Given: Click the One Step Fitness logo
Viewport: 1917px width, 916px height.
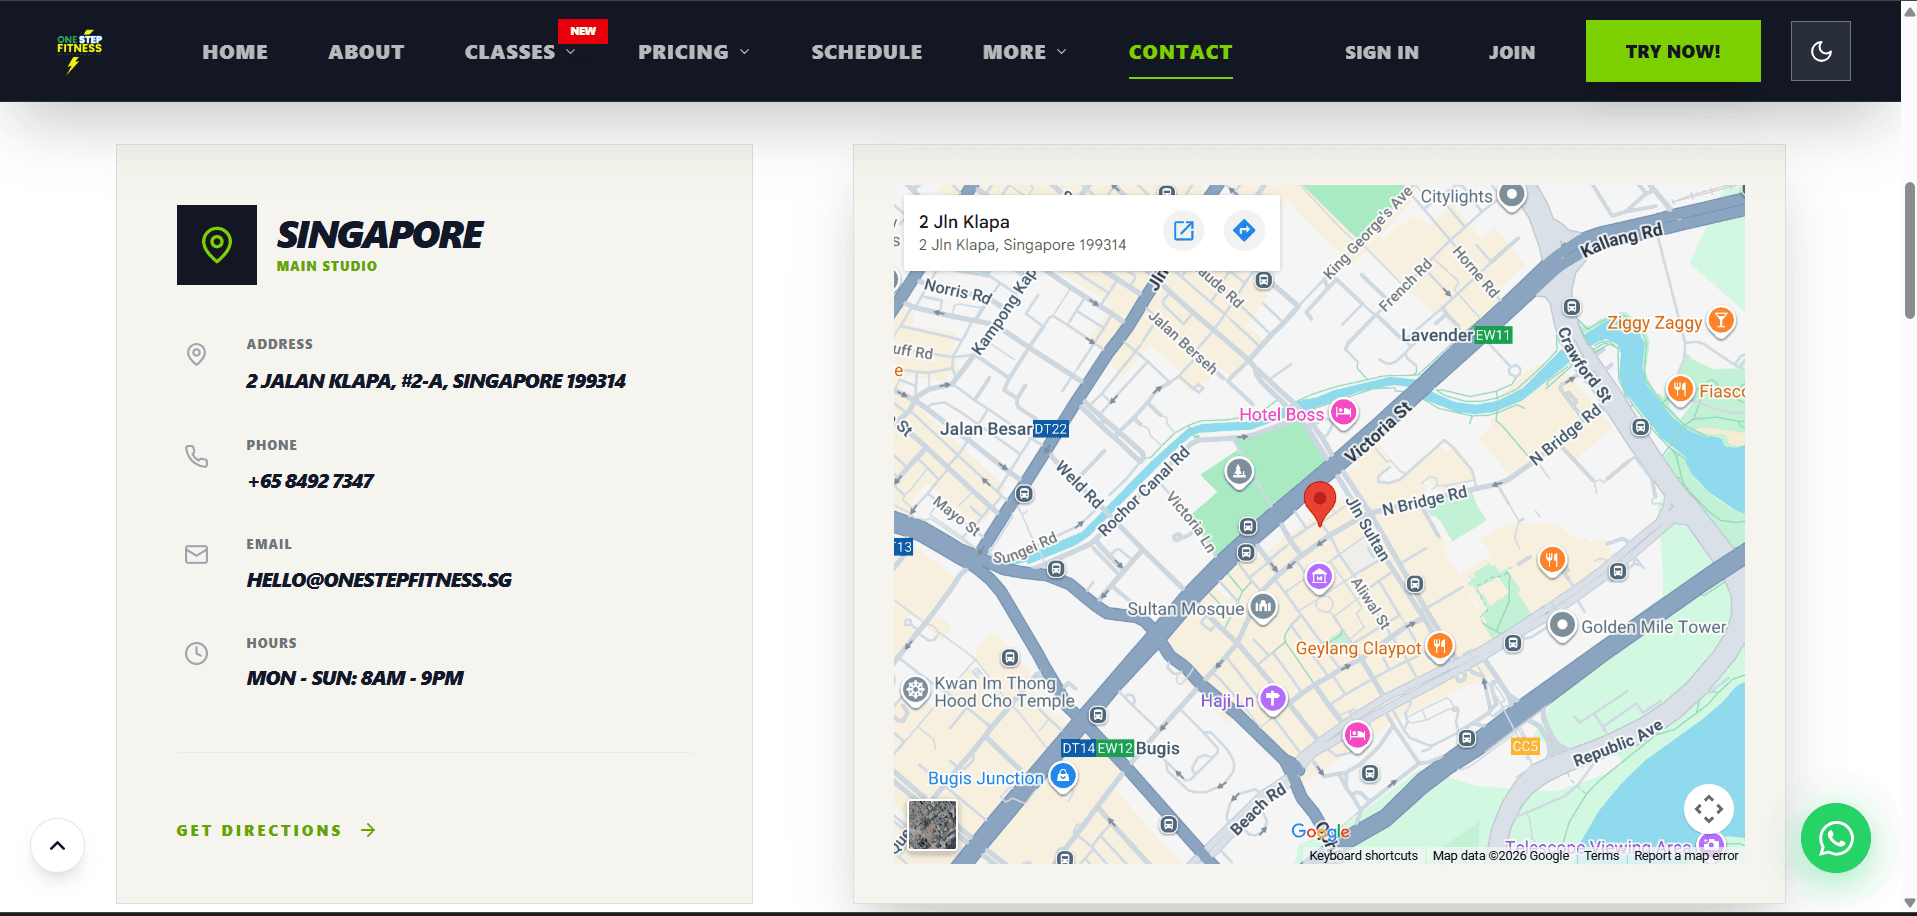Looking at the screenshot, I should (x=79, y=52).
